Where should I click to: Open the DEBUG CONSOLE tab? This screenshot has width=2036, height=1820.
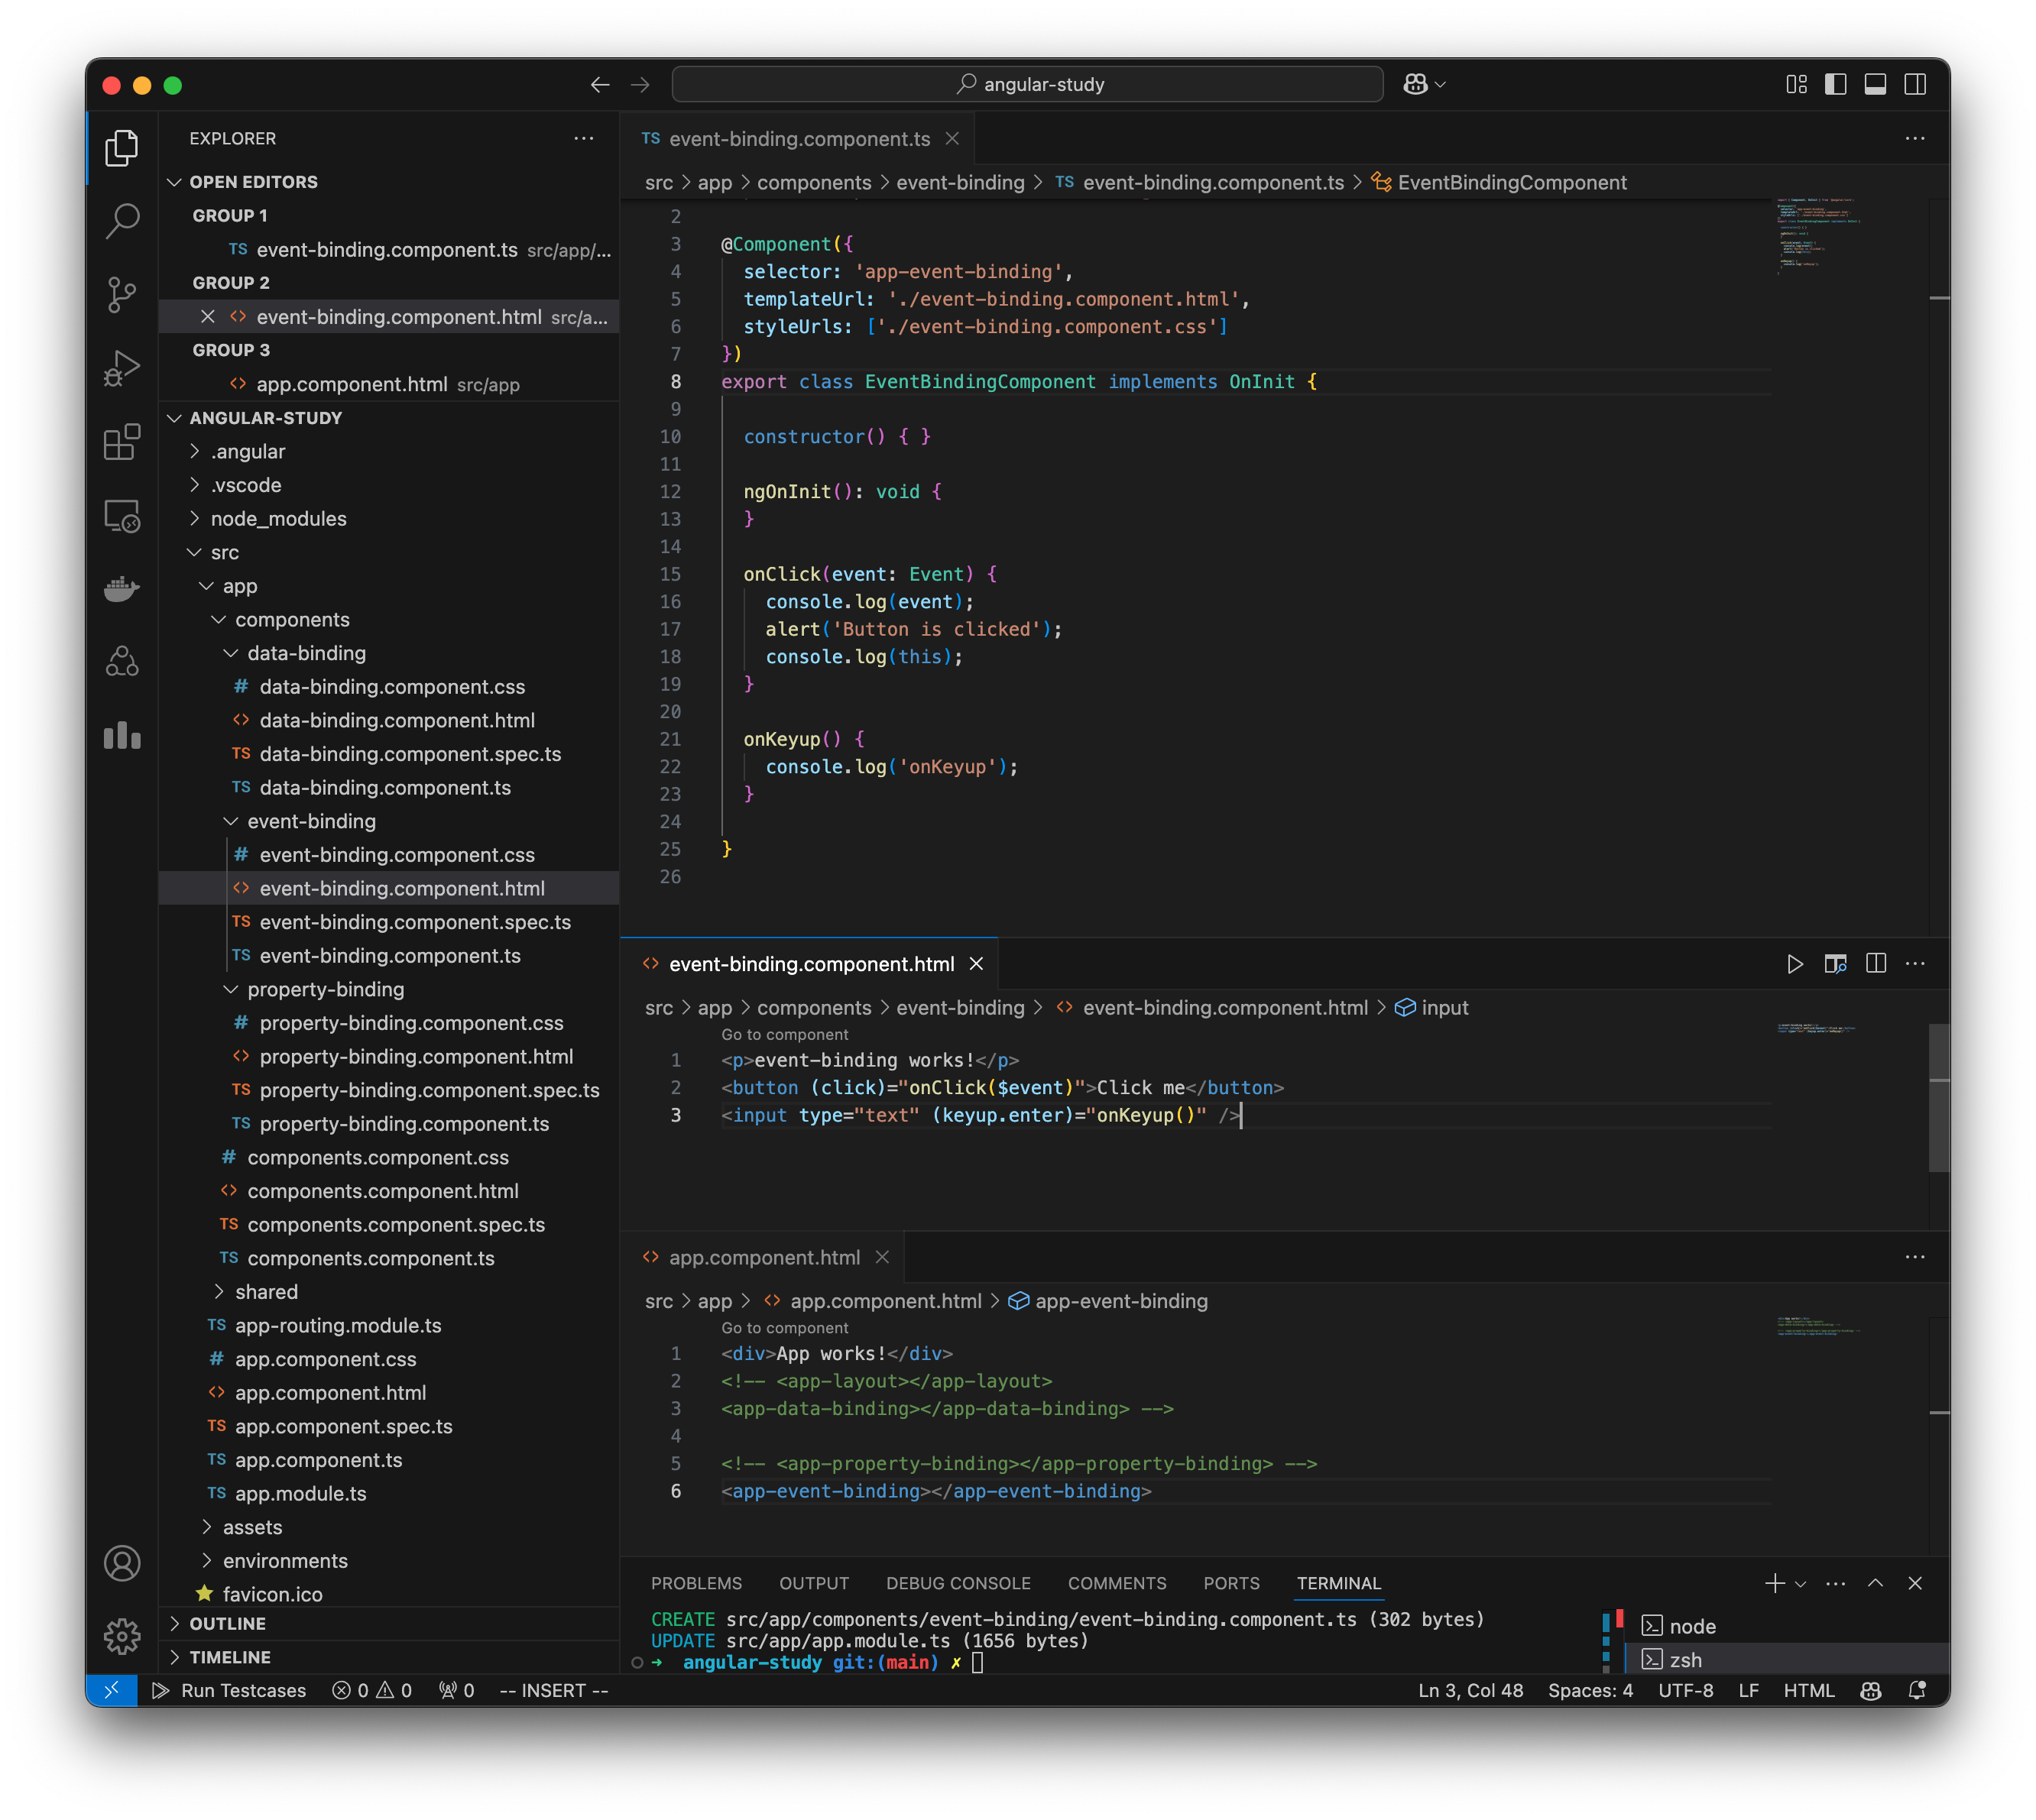[958, 1583]
